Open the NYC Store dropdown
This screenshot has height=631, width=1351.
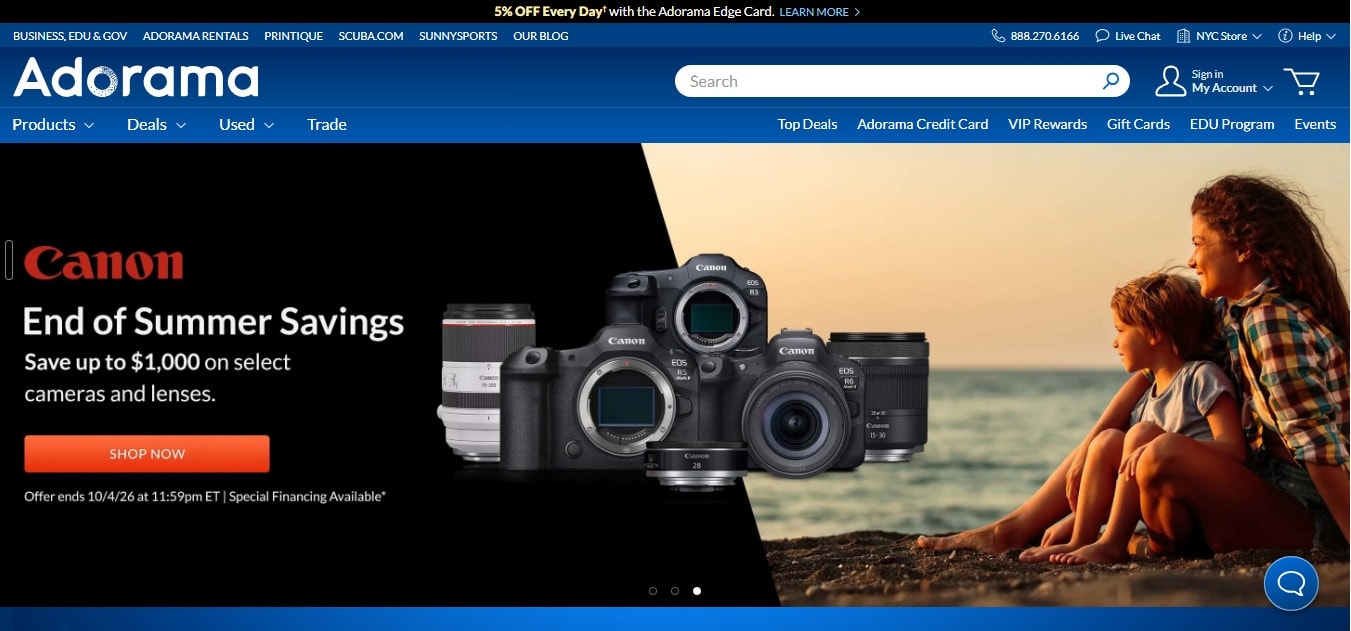[x=1228, y=36]
